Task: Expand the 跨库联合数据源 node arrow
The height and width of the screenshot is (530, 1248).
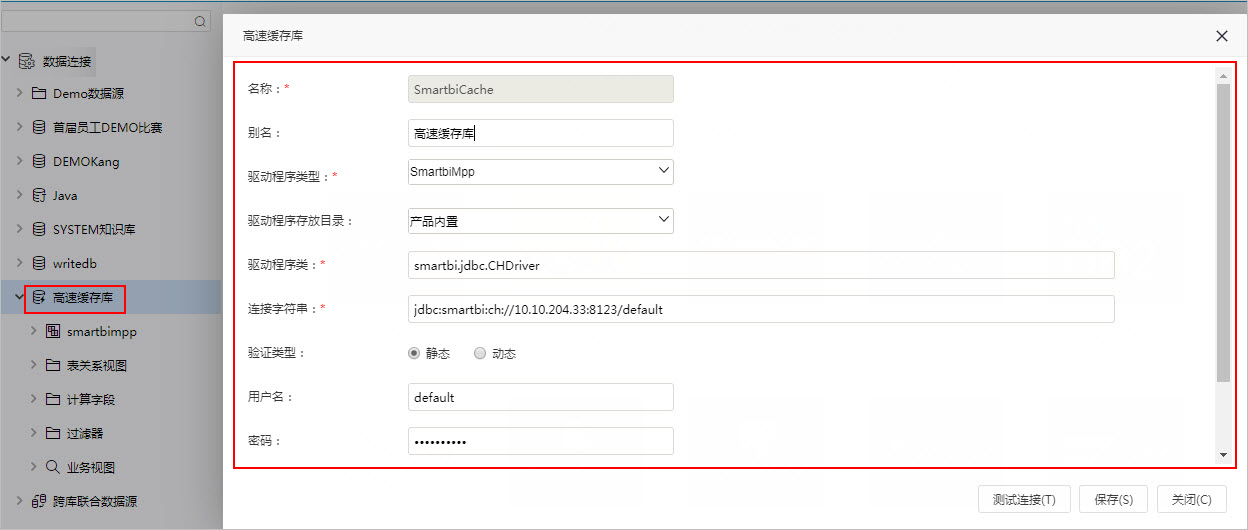Action: [20, 502]
